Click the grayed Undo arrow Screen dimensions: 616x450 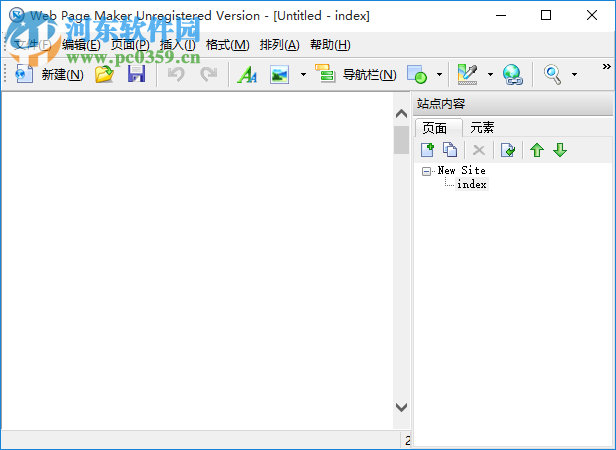176,74
